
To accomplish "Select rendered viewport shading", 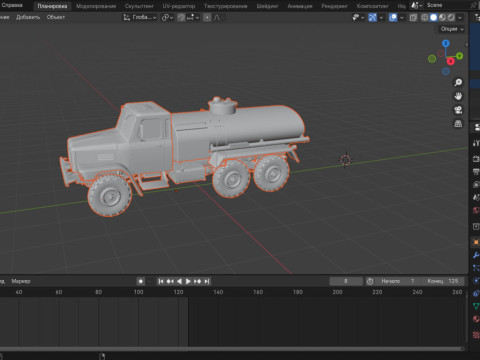I will coord(451,17).
